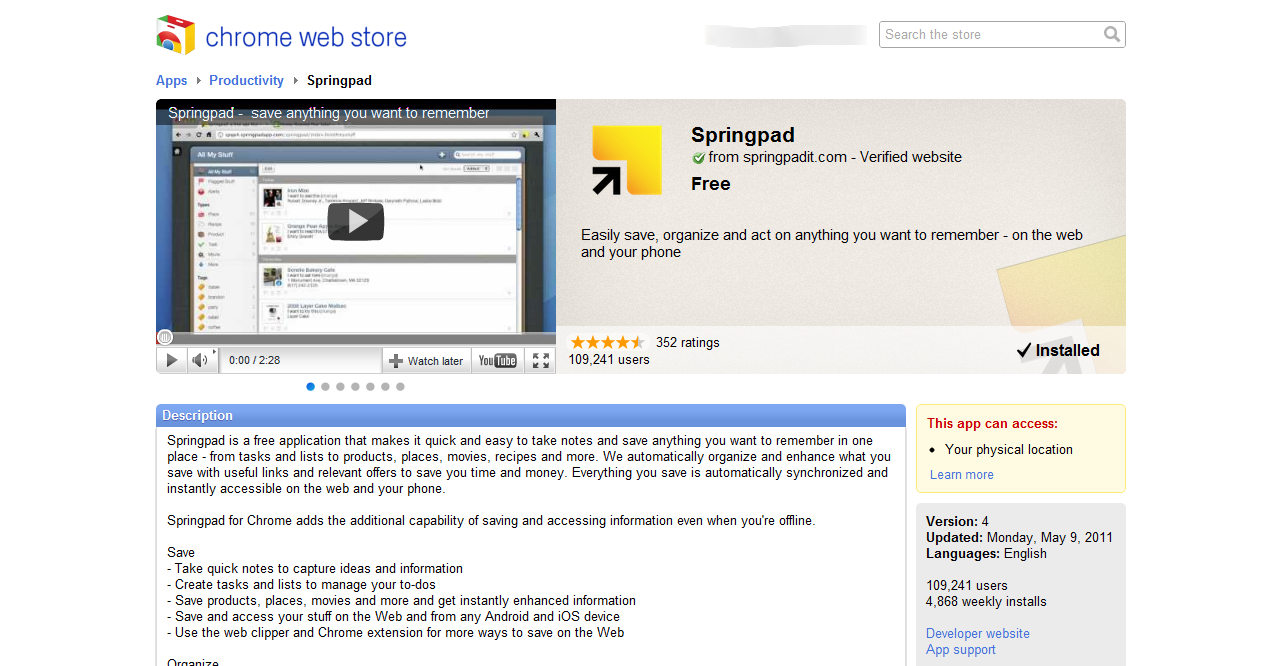Click the video title 'Springpad - save anything'
Viewport: 1283px width, 666px height.
329,113
